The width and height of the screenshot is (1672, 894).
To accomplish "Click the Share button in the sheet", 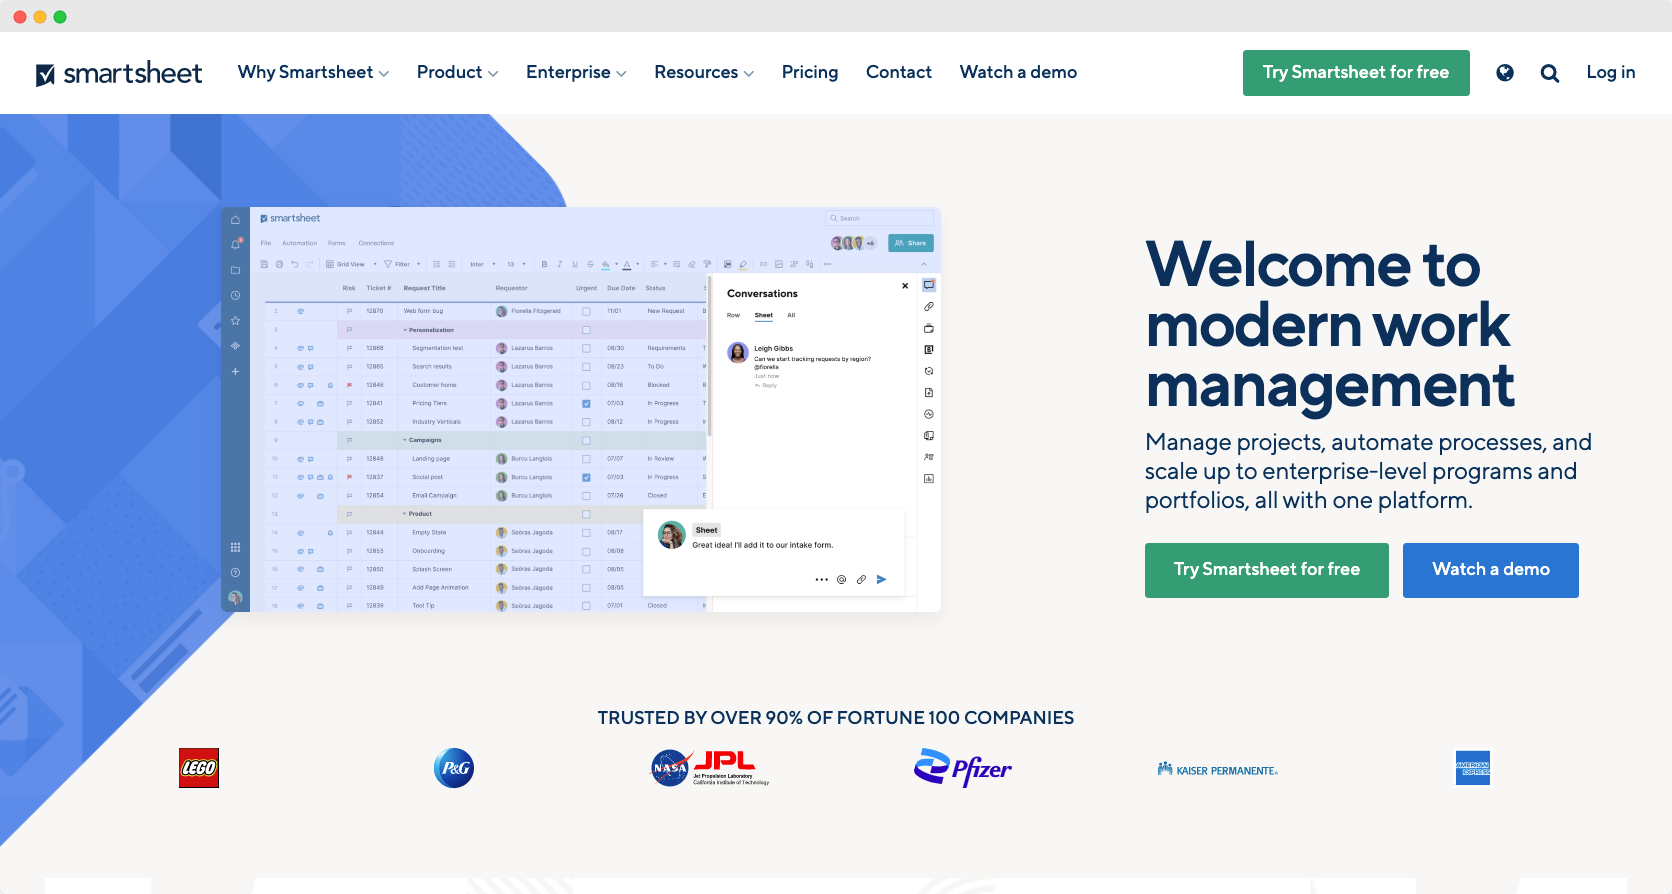I will (x=911, y=243).
